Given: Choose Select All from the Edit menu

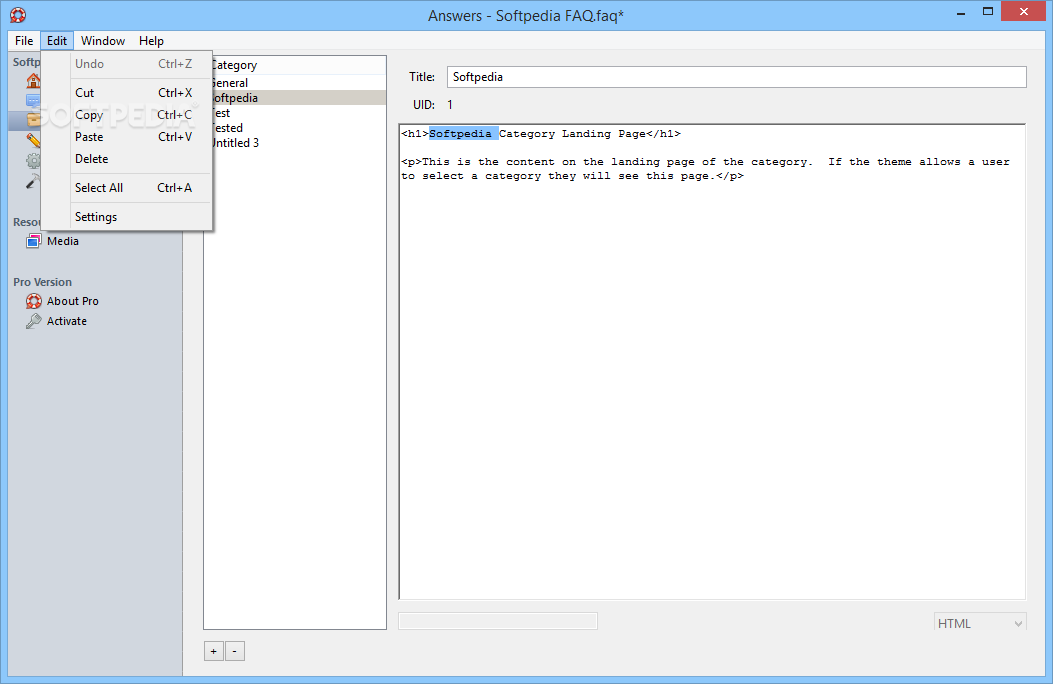Looking at the screenshot, I should pos(127,188).
